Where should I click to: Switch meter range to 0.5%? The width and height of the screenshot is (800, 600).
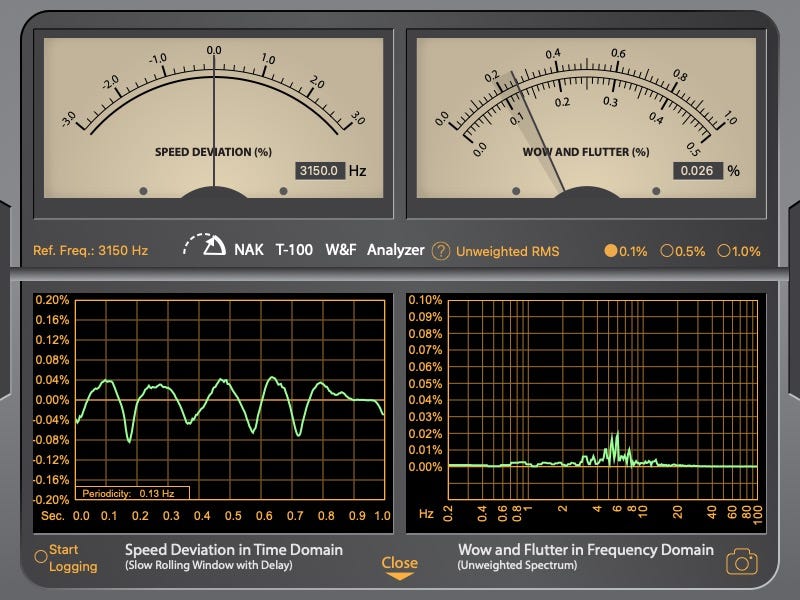pyautogui.click(x=667, y=251)
